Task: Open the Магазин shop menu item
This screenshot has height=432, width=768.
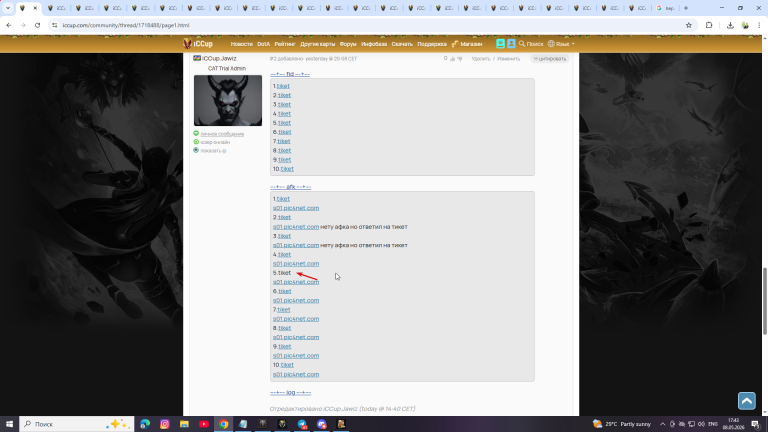Action: point(467,44)
